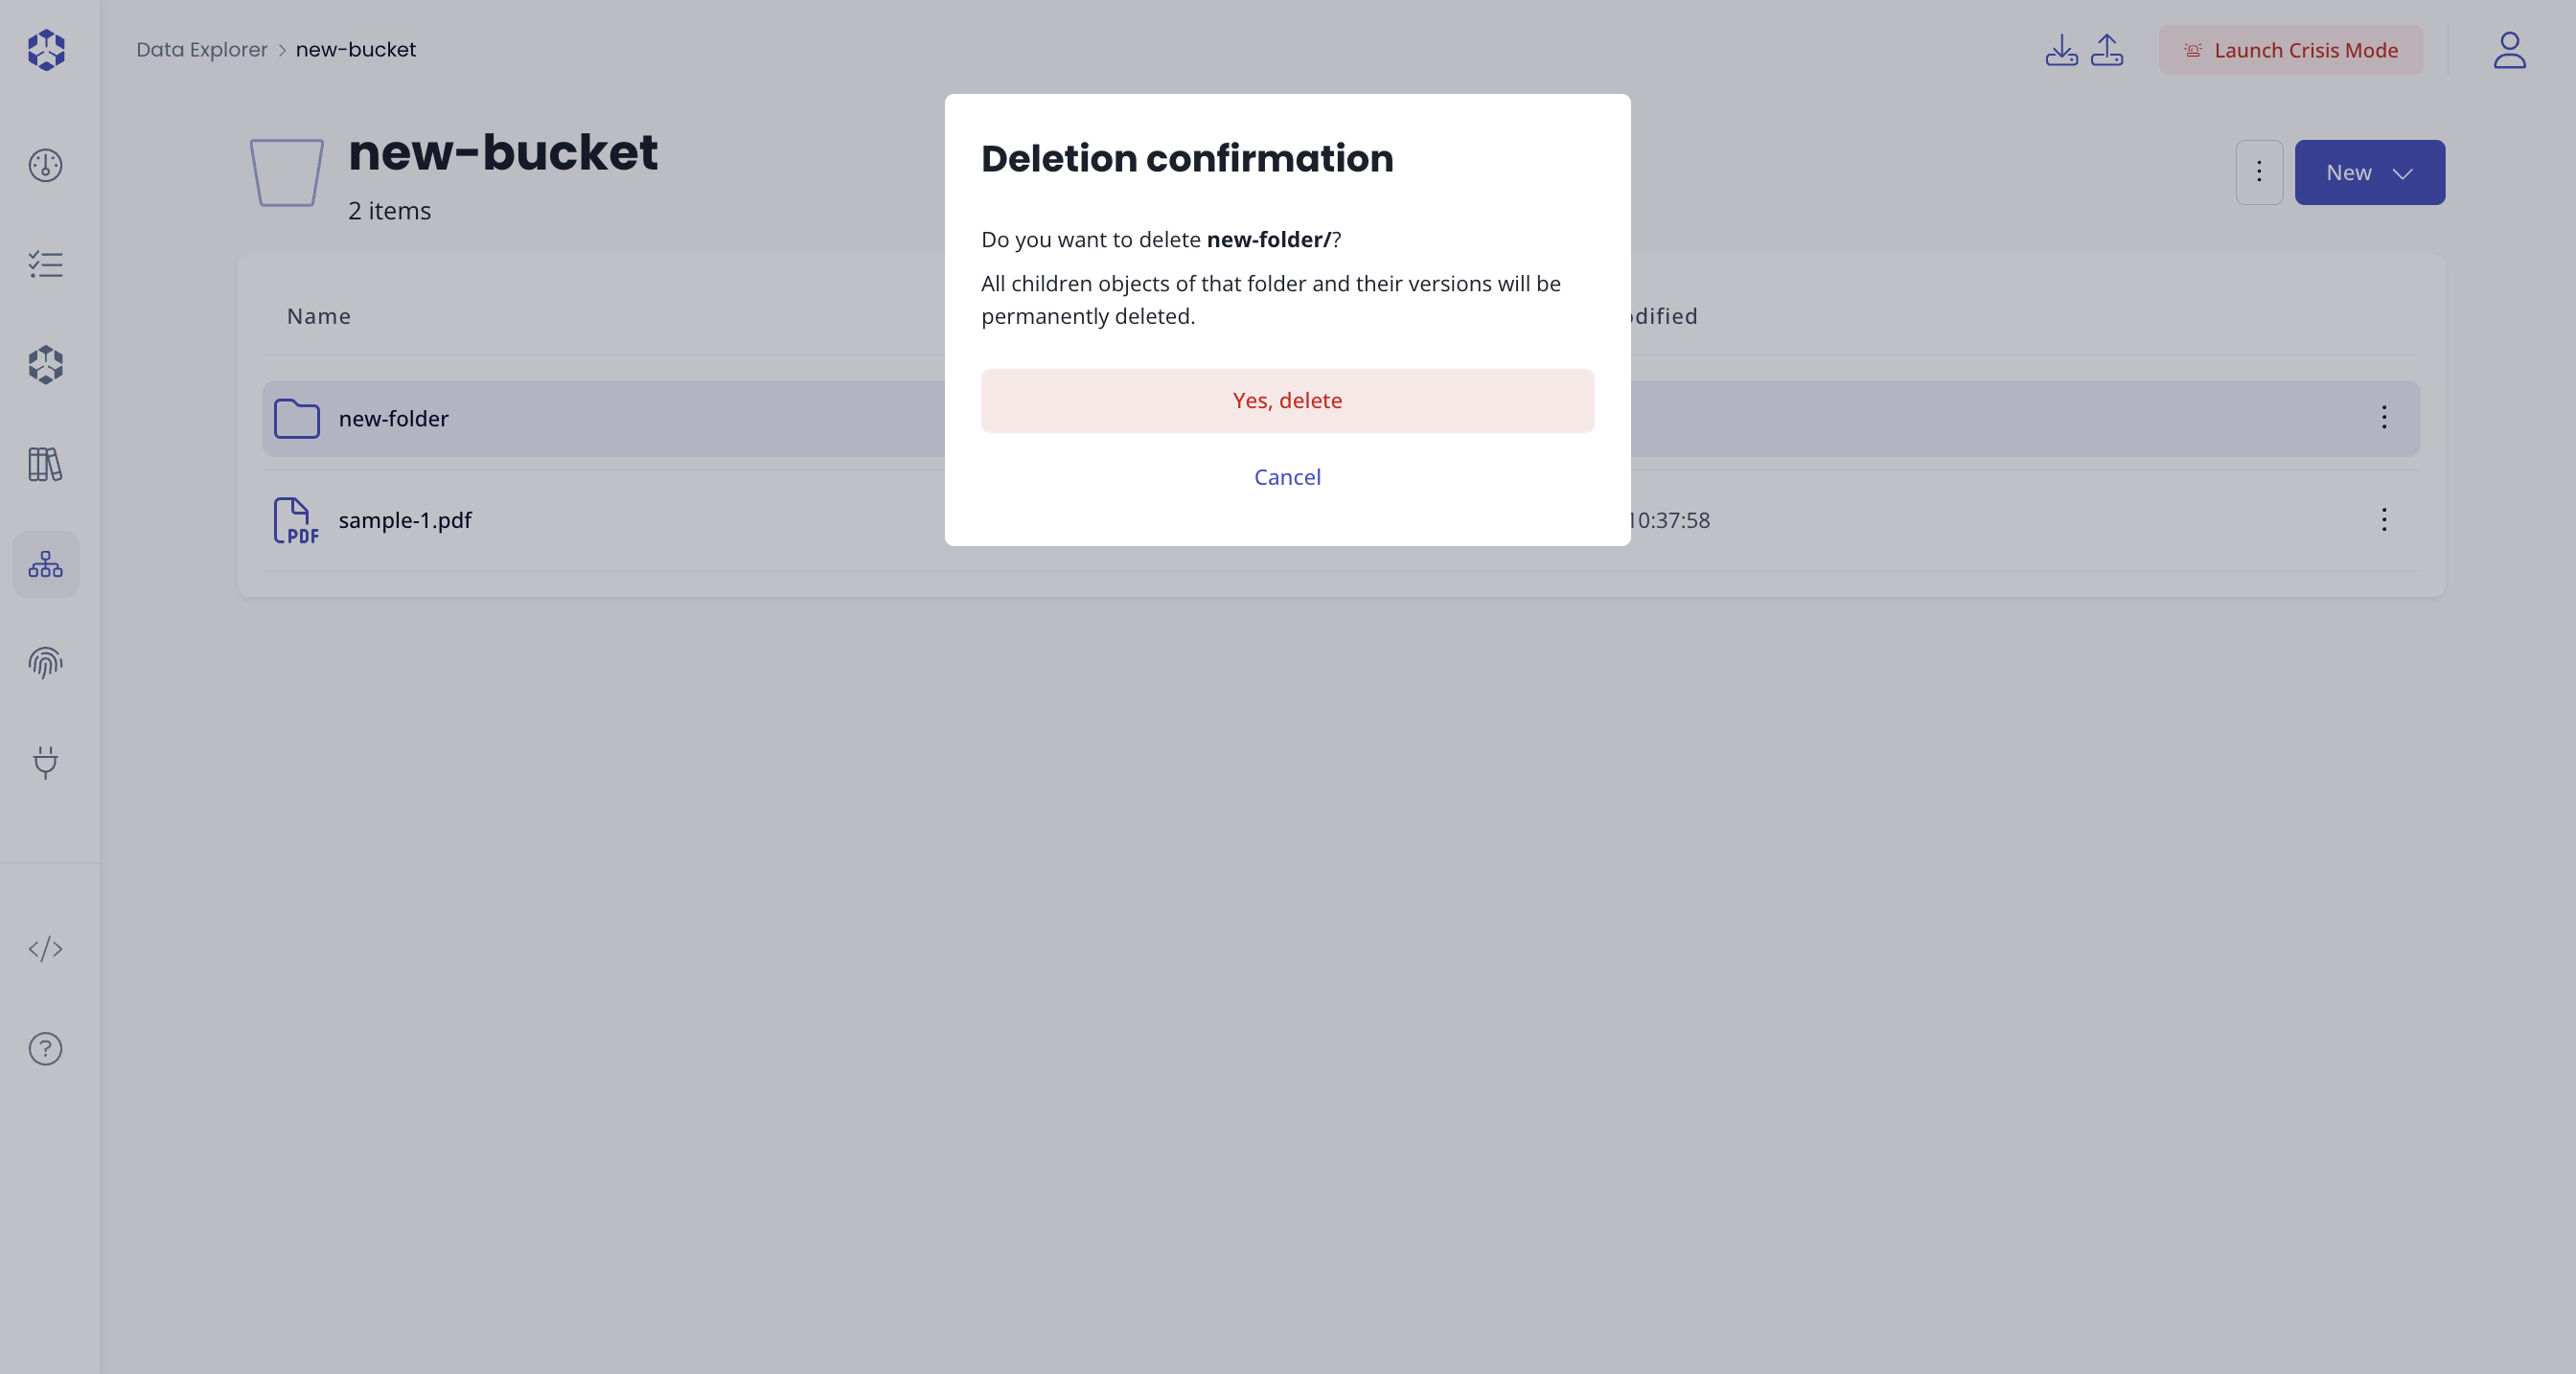Open the kebab menu for sample-1.pdf
Screen dimensions: 2576x1374
click(x=2384, y=519)
